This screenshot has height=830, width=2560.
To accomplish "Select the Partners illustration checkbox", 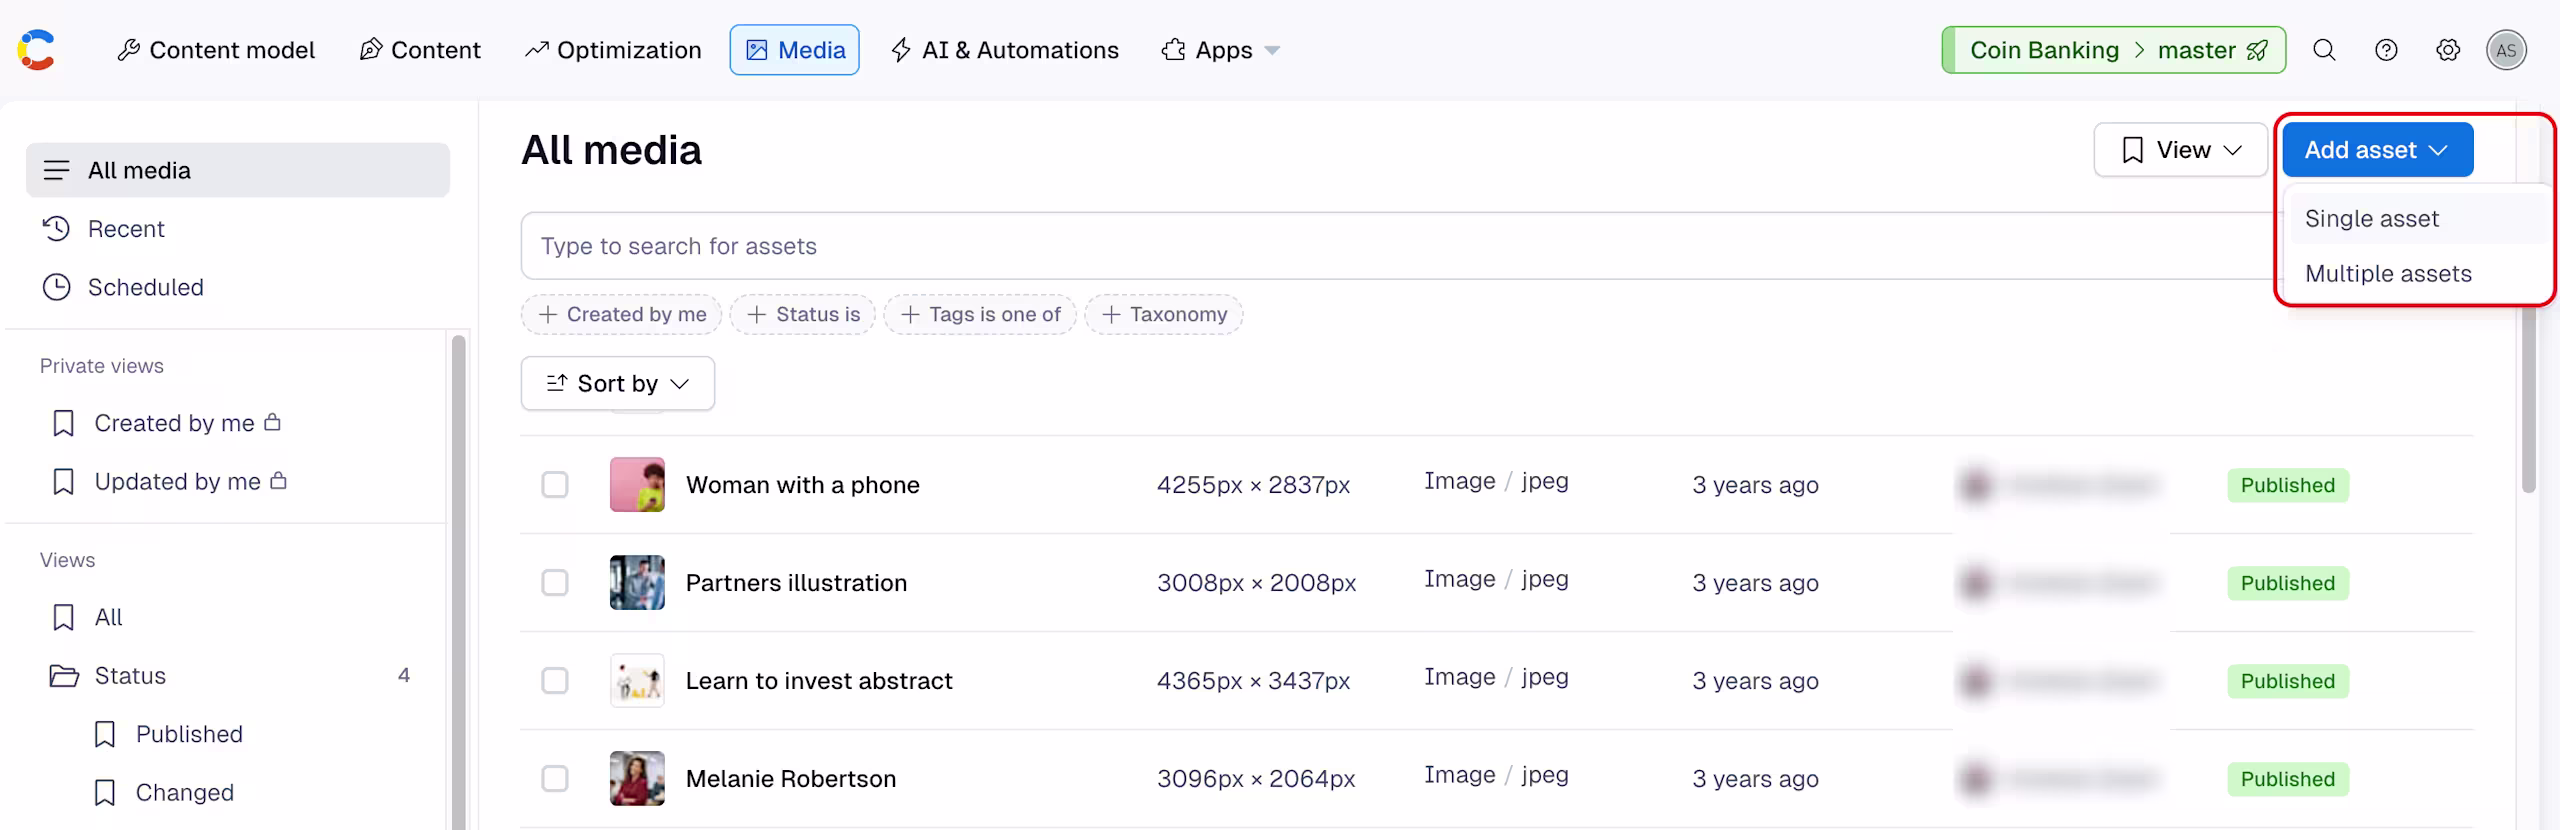I will (555, 583).
